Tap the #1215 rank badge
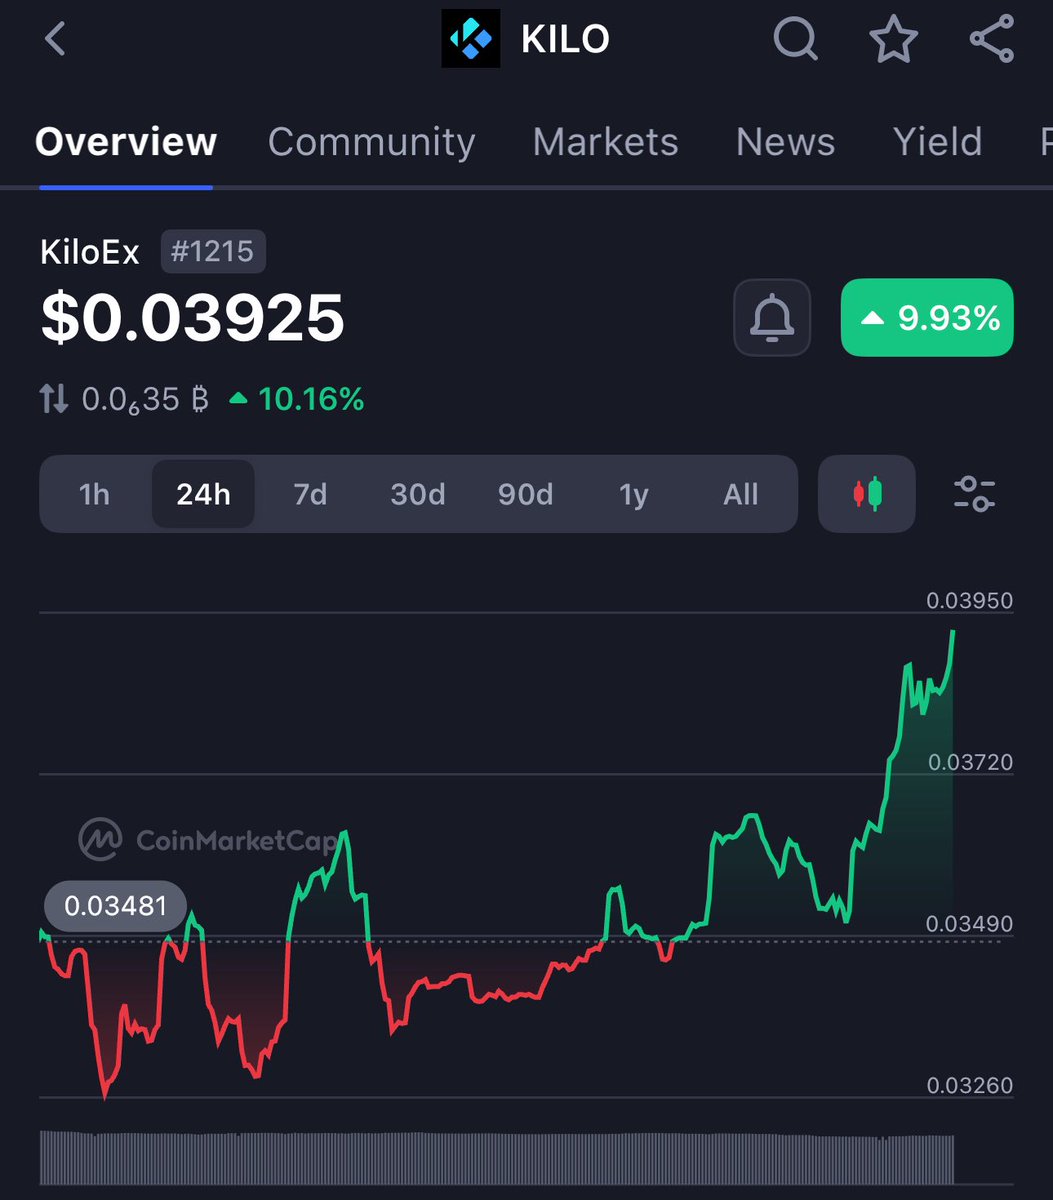 pyautogui.click(x=213, y=251)
